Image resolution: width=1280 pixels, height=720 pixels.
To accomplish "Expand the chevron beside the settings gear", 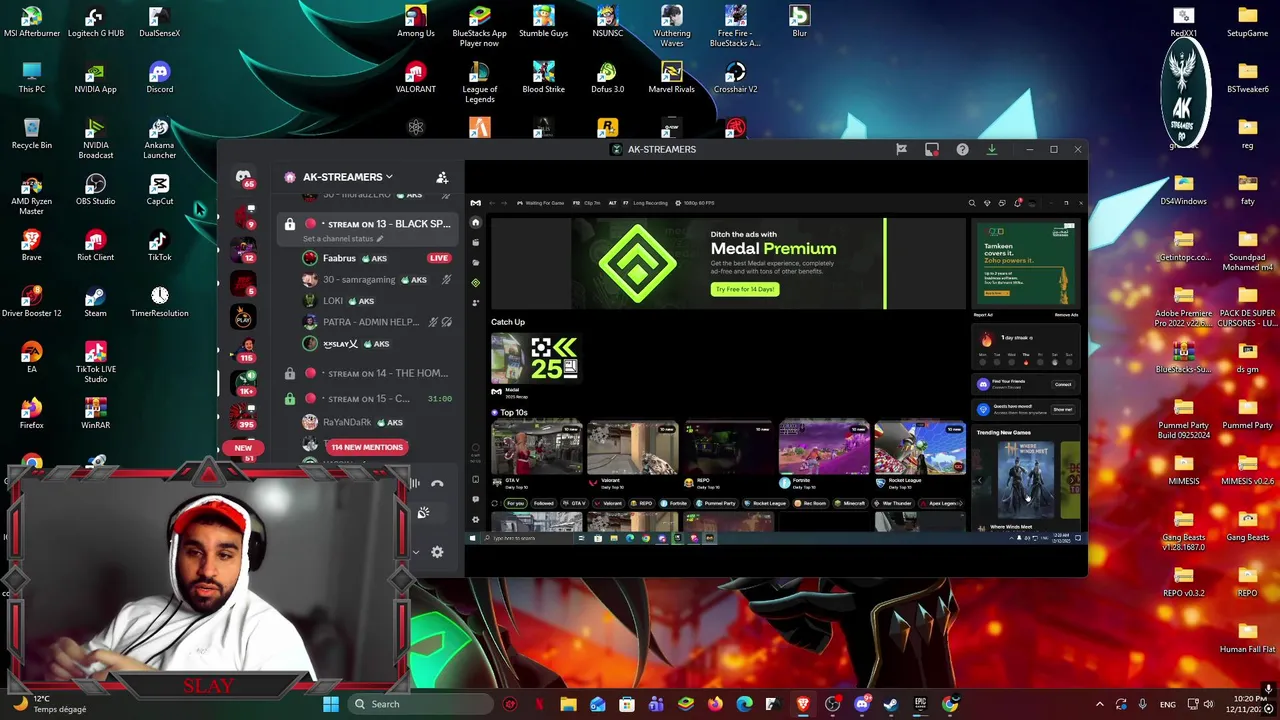I will pyautogui.click(x=416, y=552).
